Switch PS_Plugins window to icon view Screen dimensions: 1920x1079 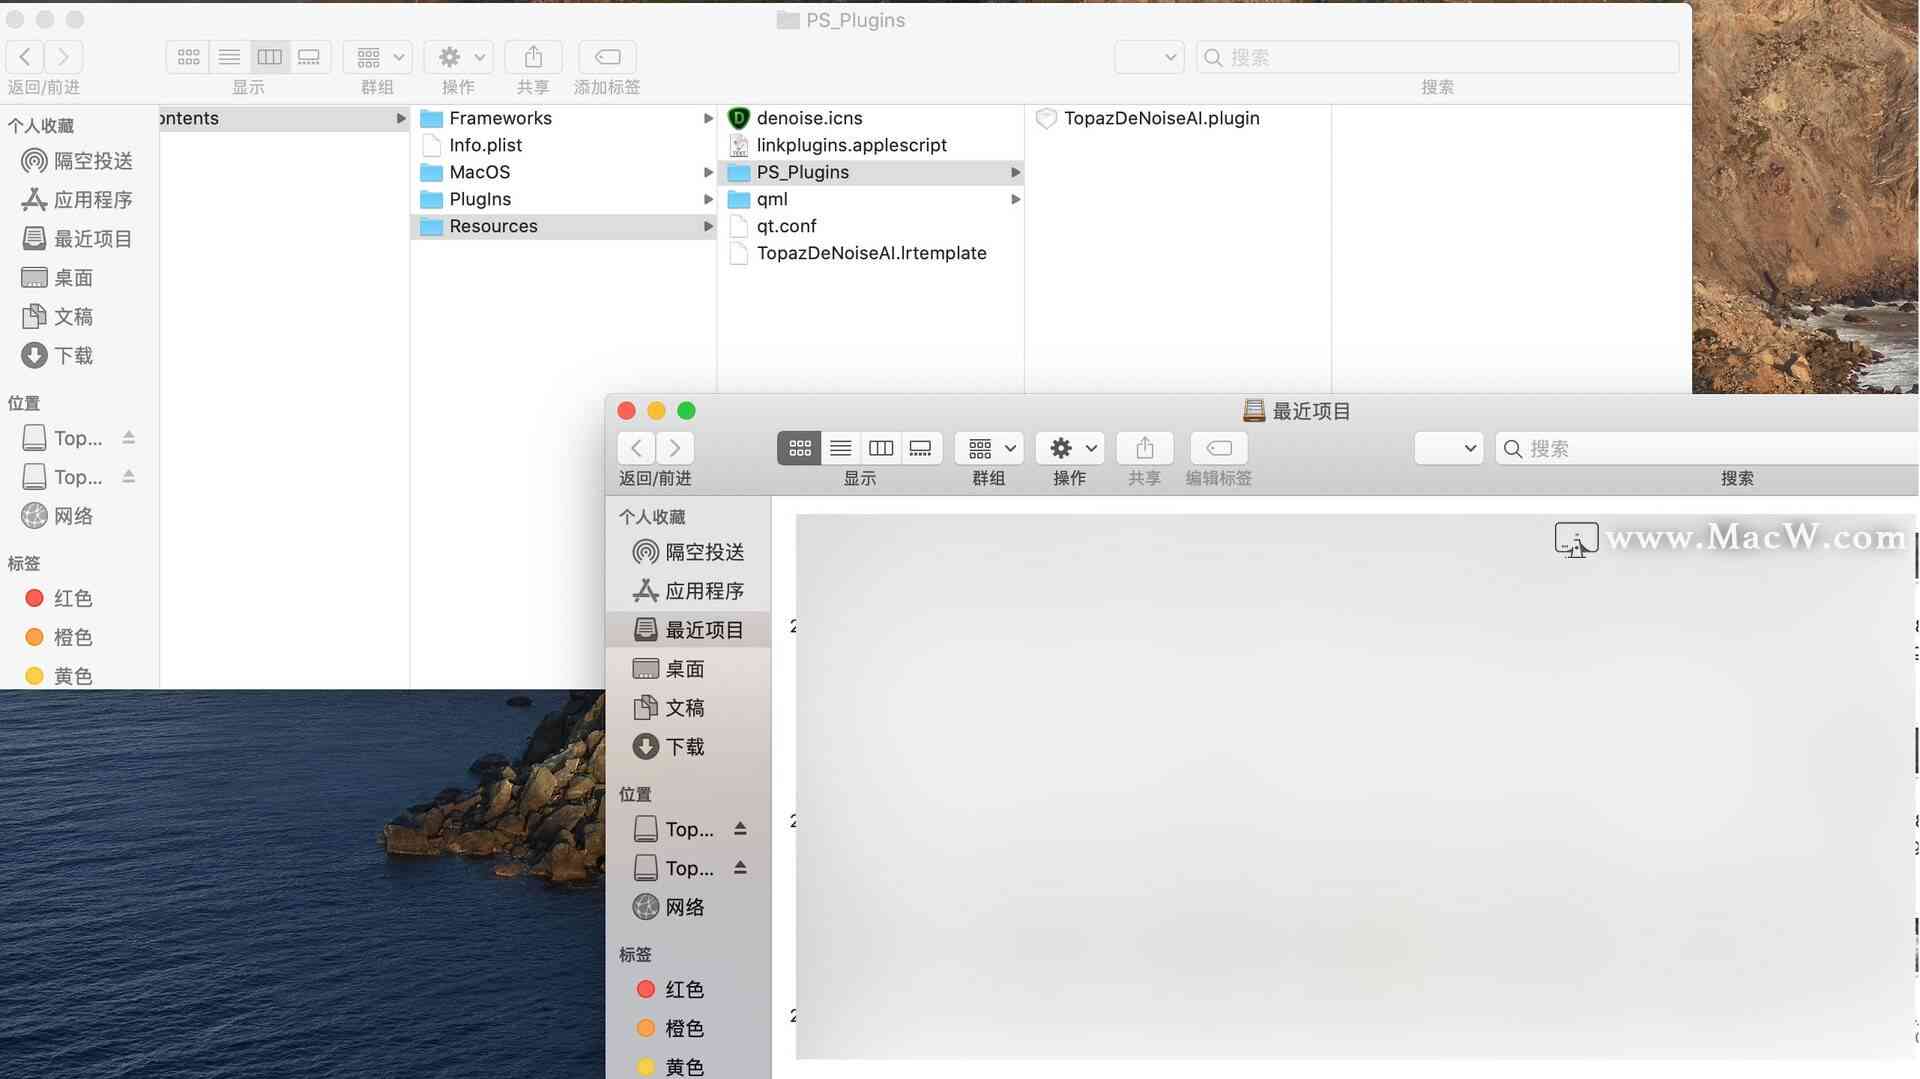[188, 57]
